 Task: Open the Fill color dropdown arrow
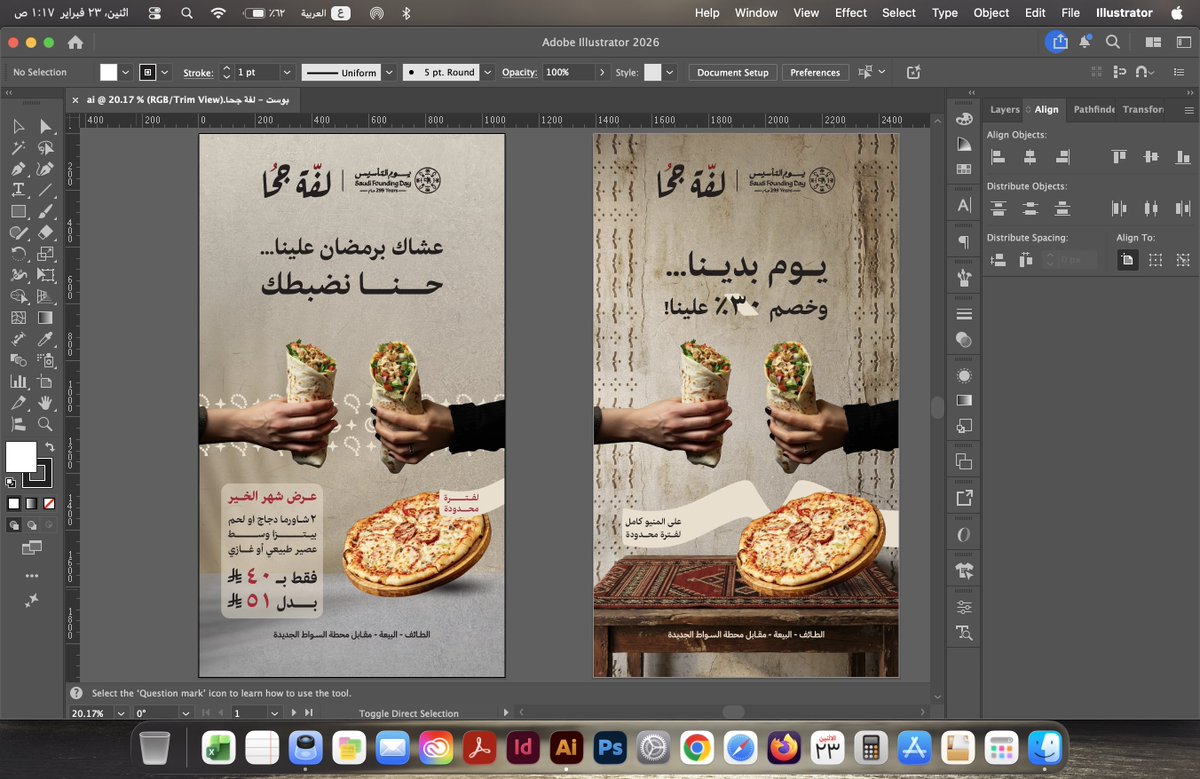125,73
